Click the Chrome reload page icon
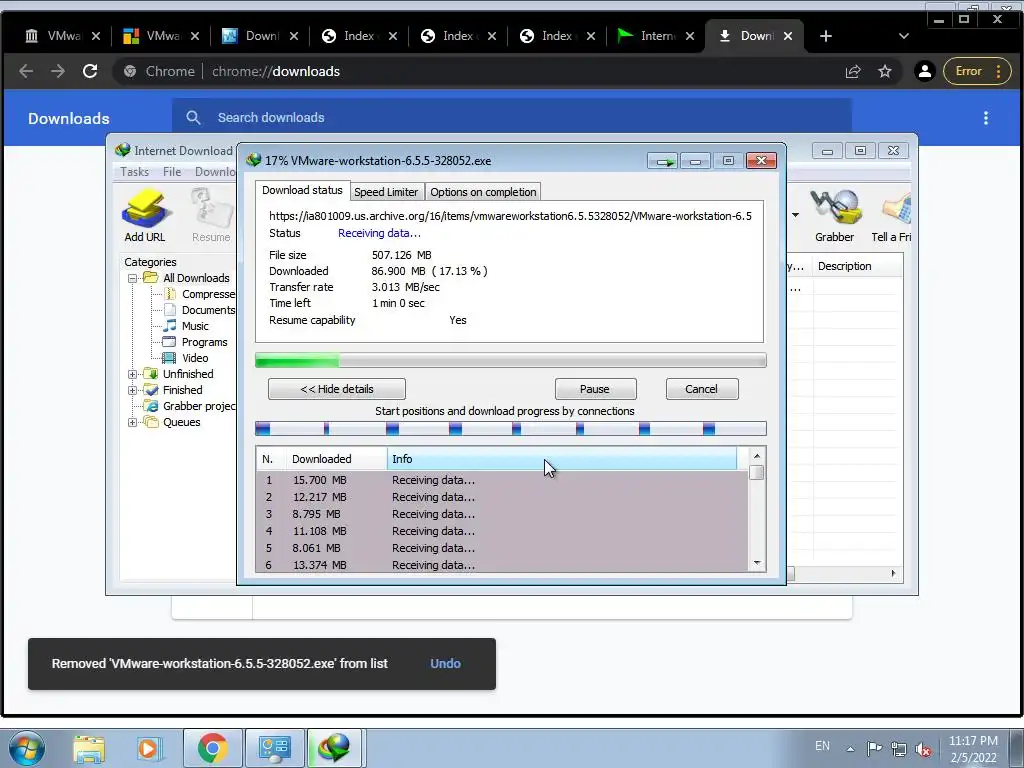The height and width of the screenshot is (768, 1024). point(90,71)
